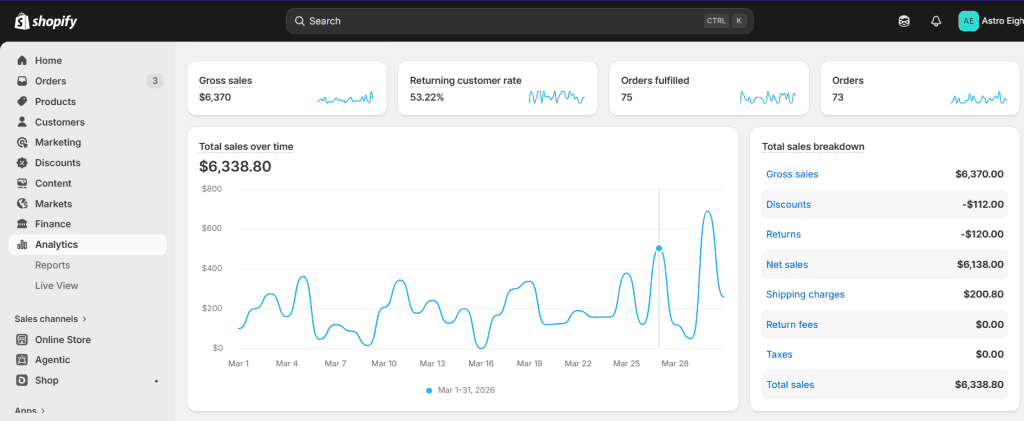Click the Discounts badge icon
Image resolution: width=1024 pixels, height=421 pixels.
(x=22, y=163)
